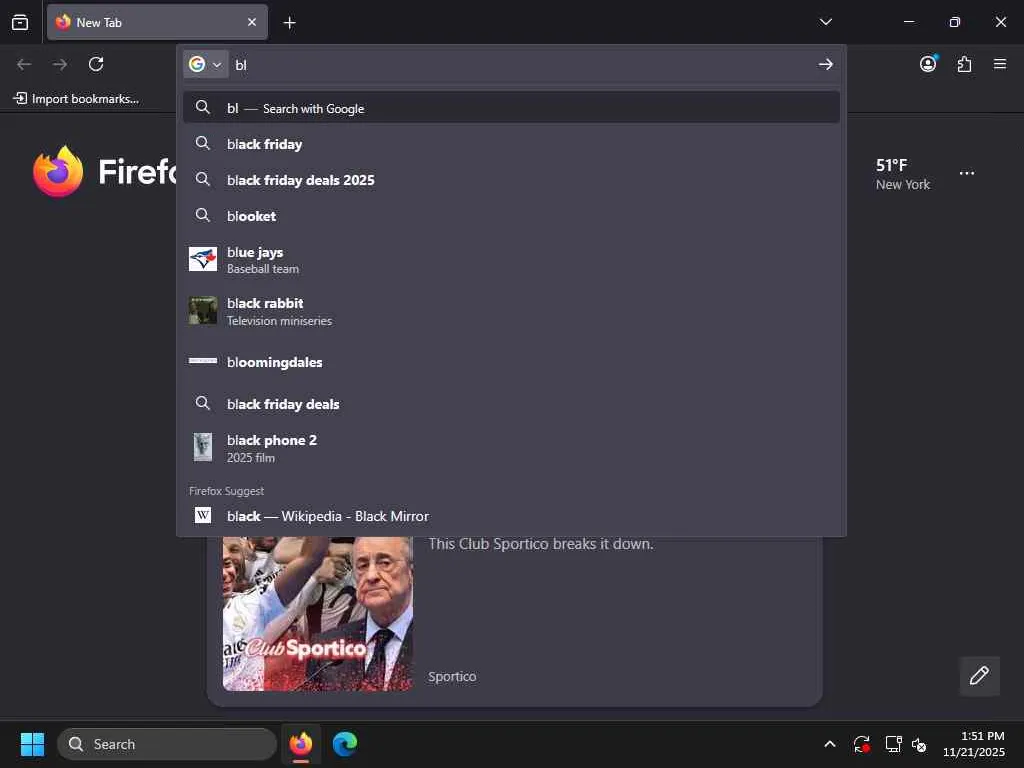The width and height of the screenshot is (1024, 768).
Task: Click the 'This Club Sportico breaks it down' text
Action: coord(541,543)
